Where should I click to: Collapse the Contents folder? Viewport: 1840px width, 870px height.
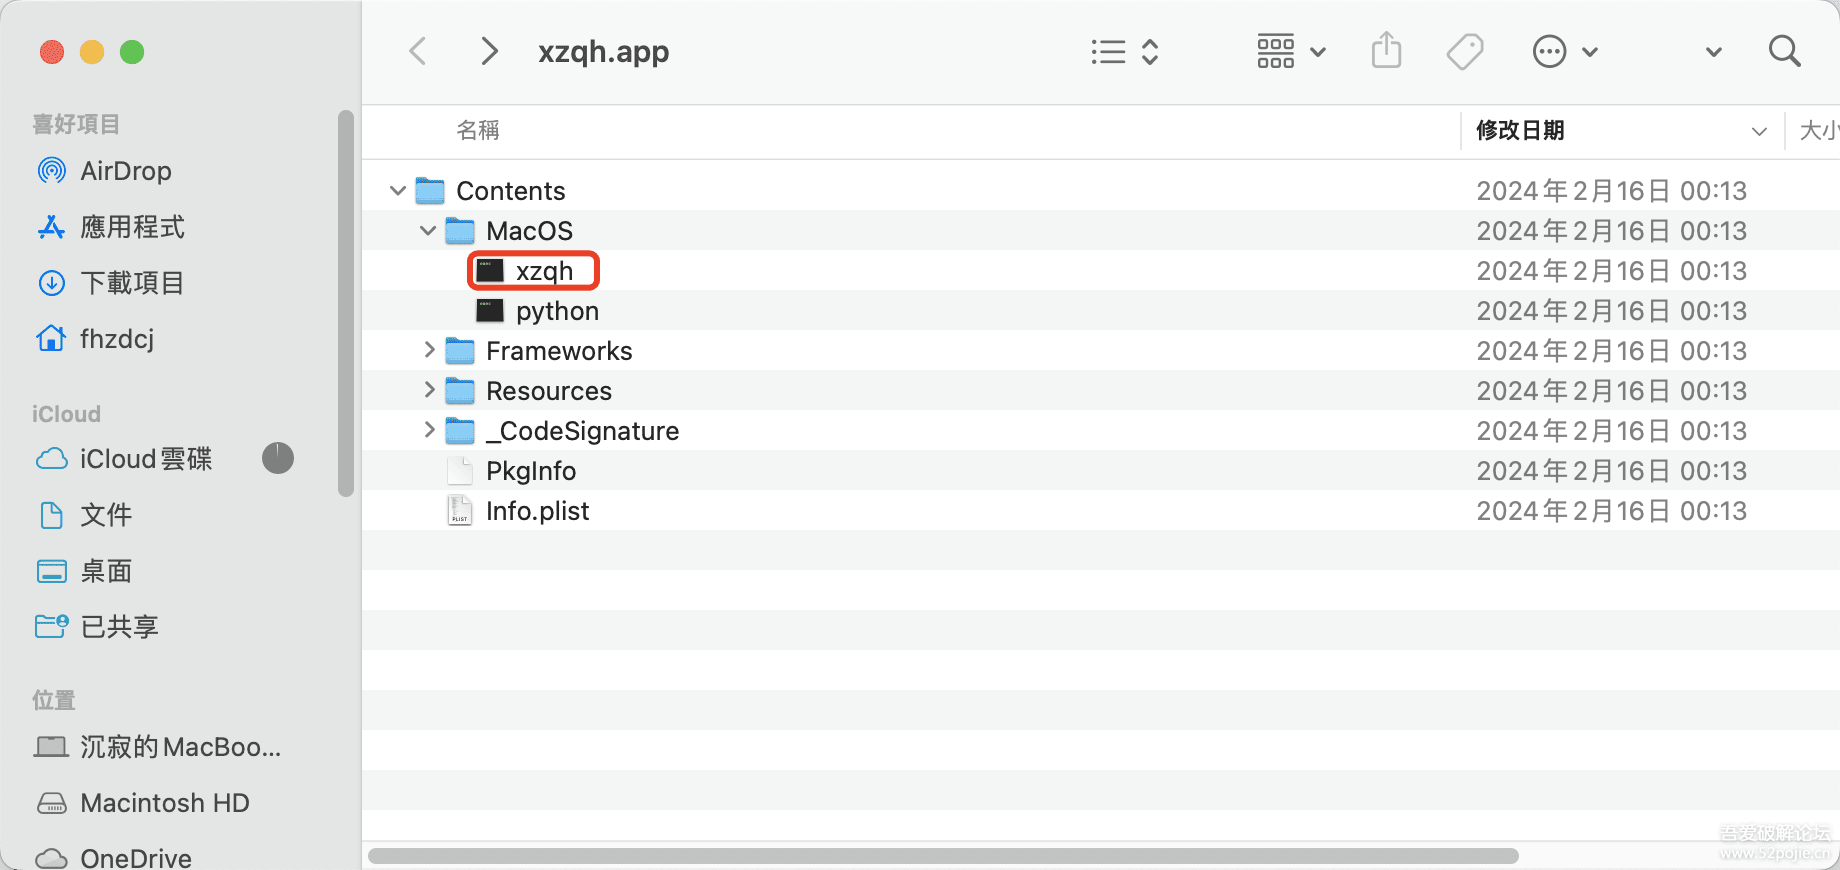(x=398, y=190)
